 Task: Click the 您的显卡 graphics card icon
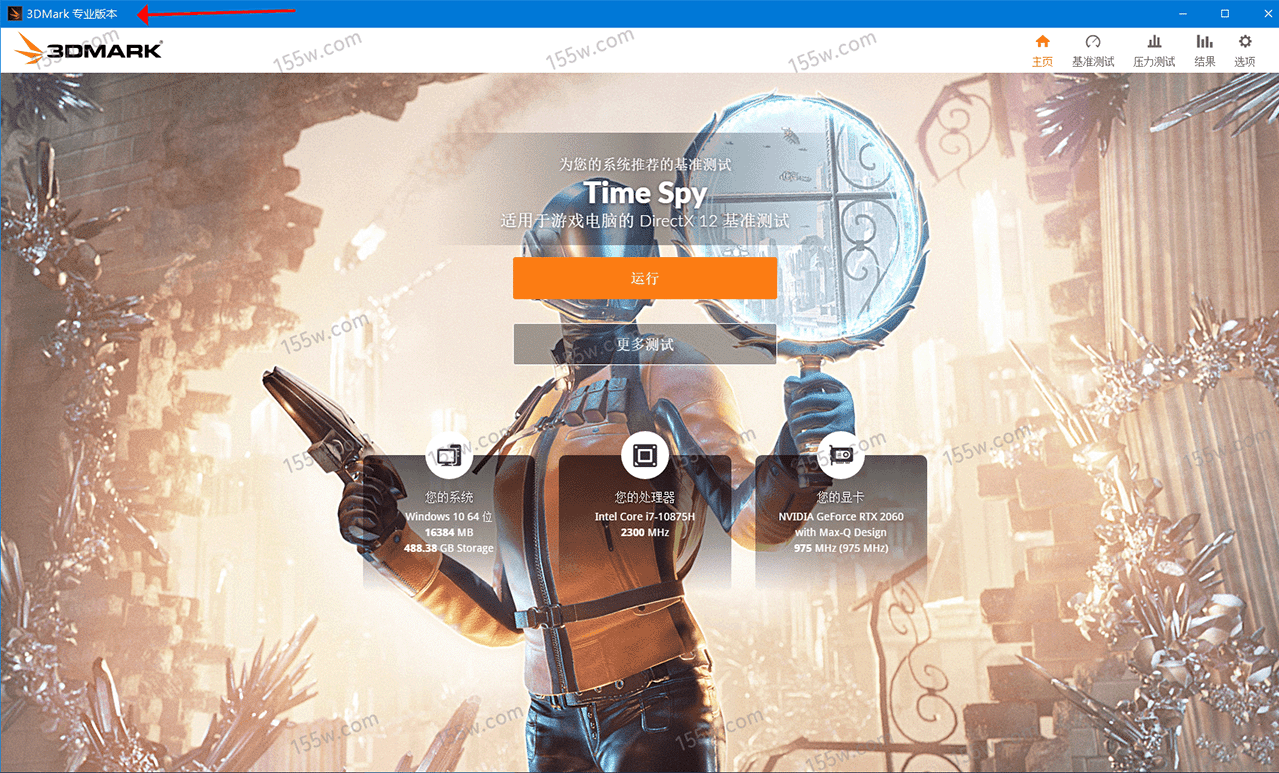tap(841, 456)
